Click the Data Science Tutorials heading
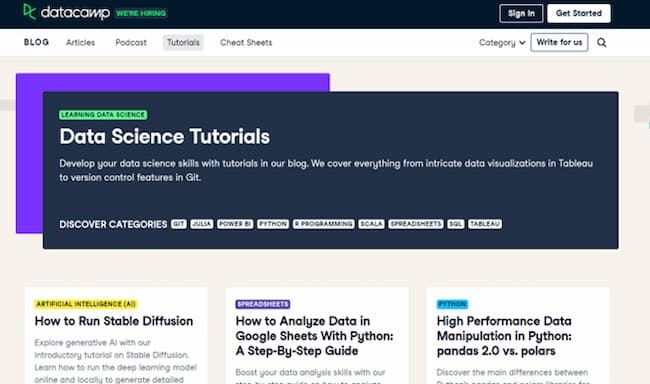This screenshot has width=650, height=384. pos(165,136)
